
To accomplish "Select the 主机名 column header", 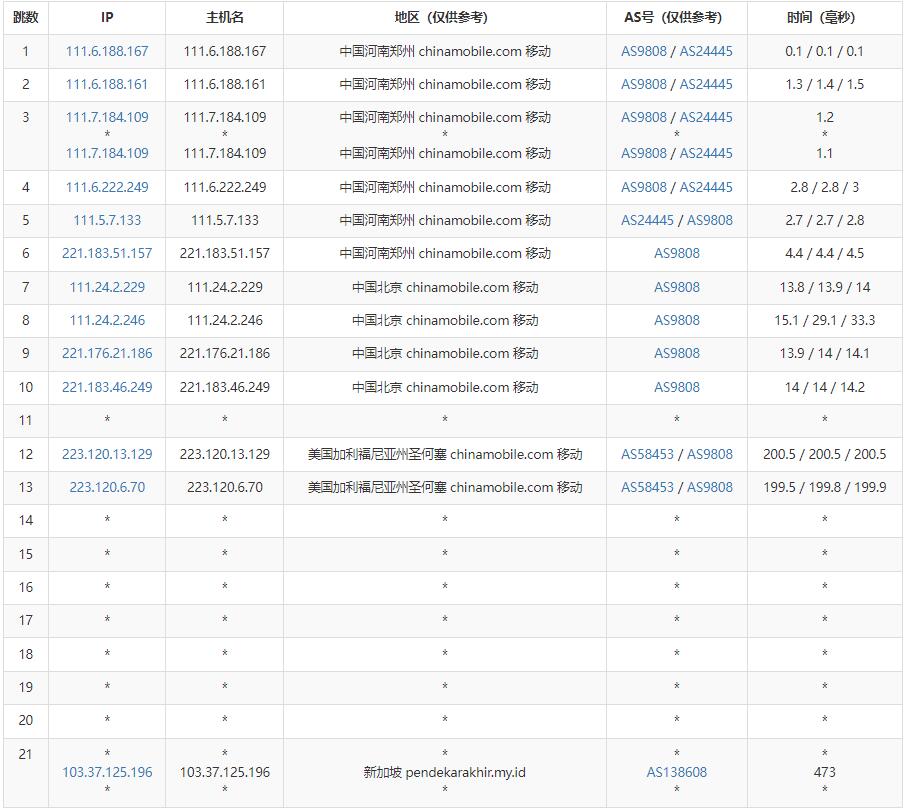I will pos(225,17).
